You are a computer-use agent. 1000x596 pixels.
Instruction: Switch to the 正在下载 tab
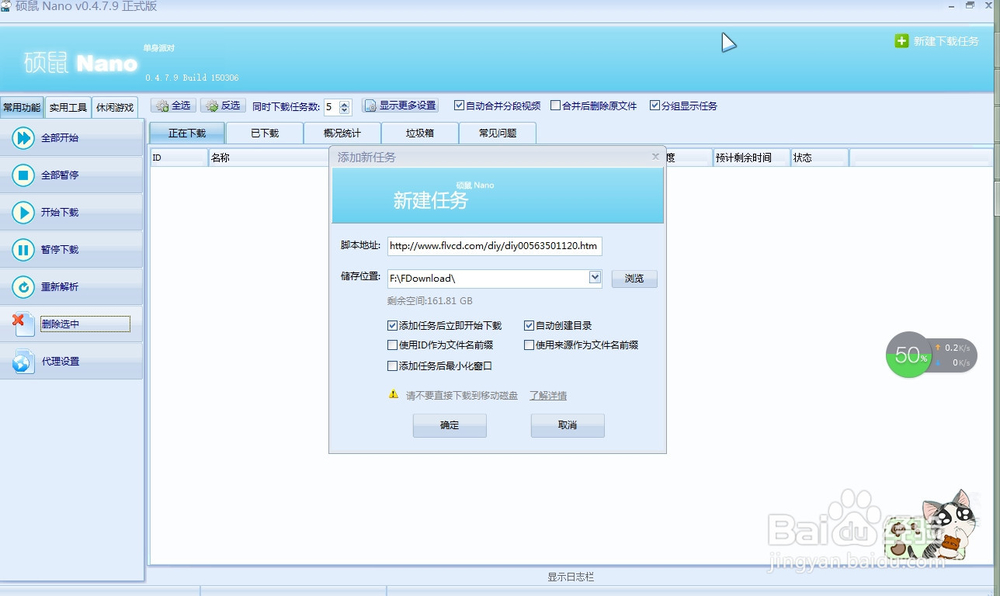(187, 133)
